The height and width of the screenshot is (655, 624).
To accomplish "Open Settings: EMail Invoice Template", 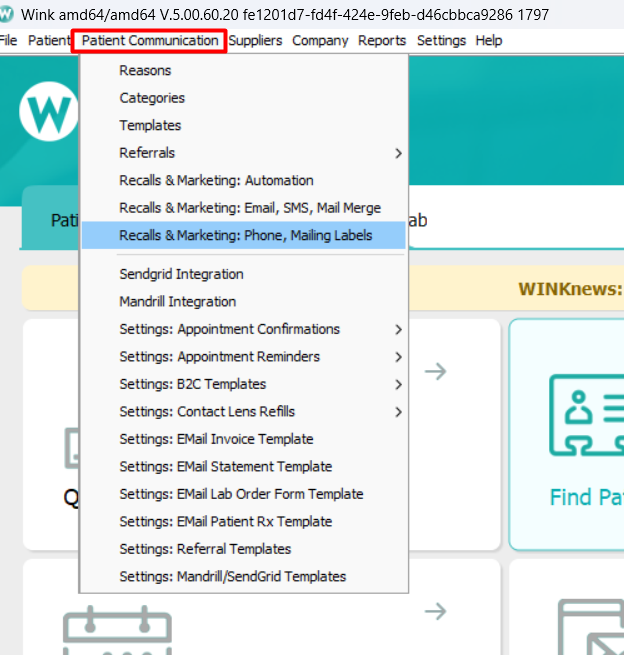I will (x=244, y=439).
